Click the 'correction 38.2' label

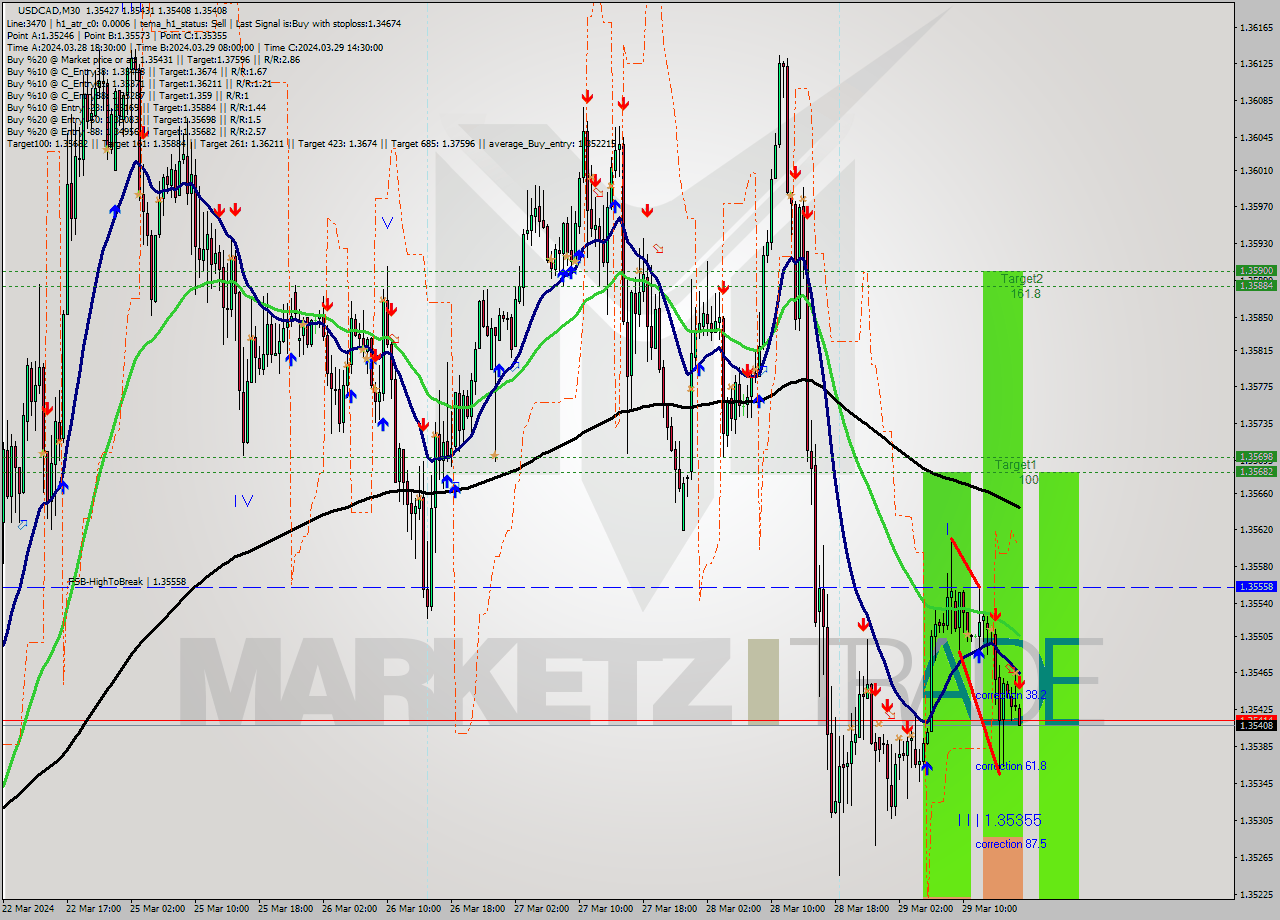(x=1011, y=694)
